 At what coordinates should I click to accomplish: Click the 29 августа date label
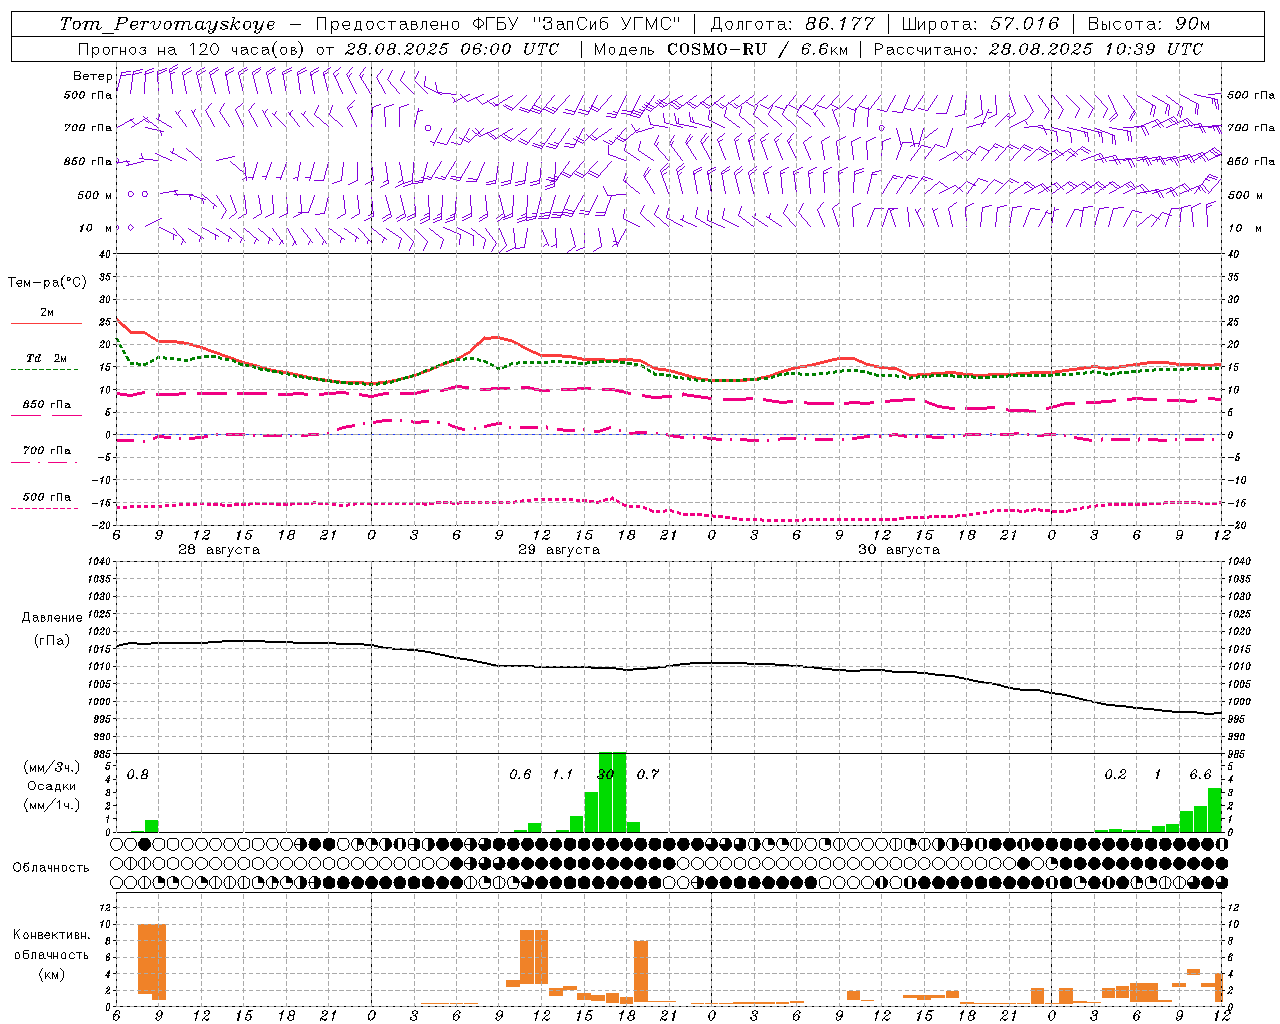coord(559,550)
